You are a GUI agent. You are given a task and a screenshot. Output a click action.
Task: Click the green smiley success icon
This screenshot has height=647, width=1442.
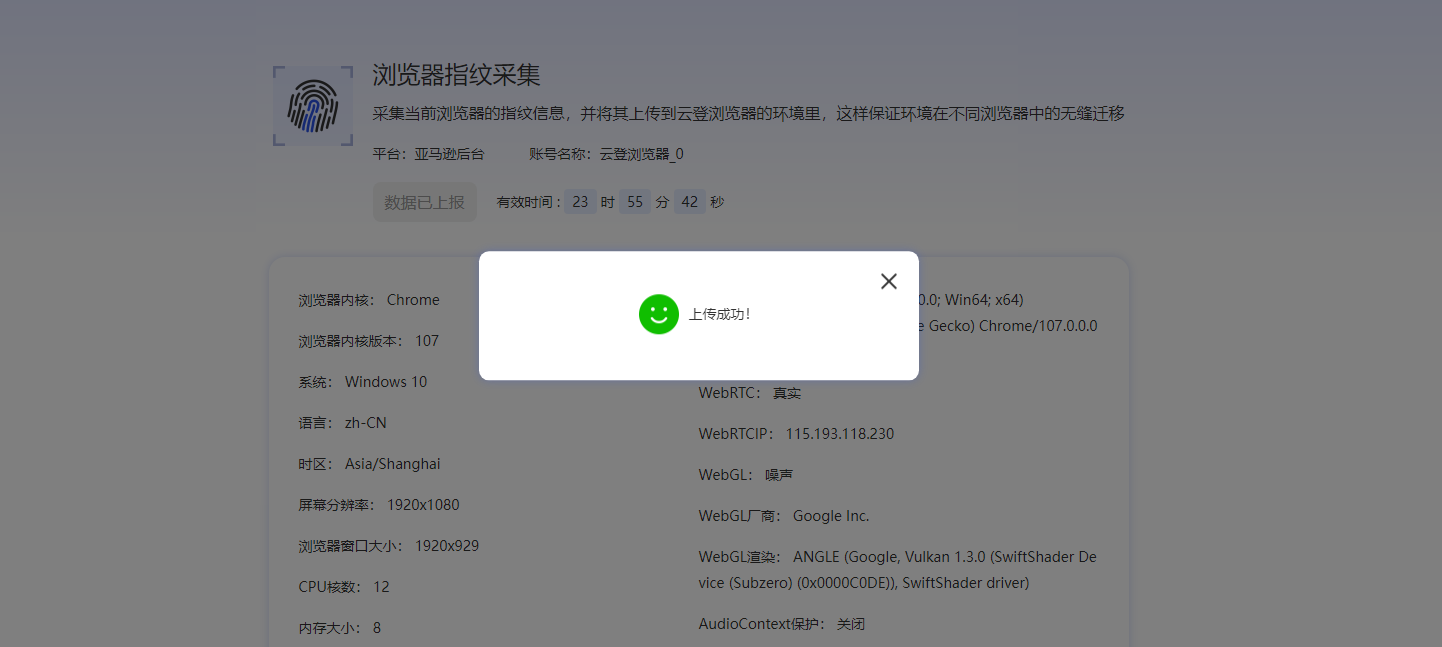click(x=658, y=314)
